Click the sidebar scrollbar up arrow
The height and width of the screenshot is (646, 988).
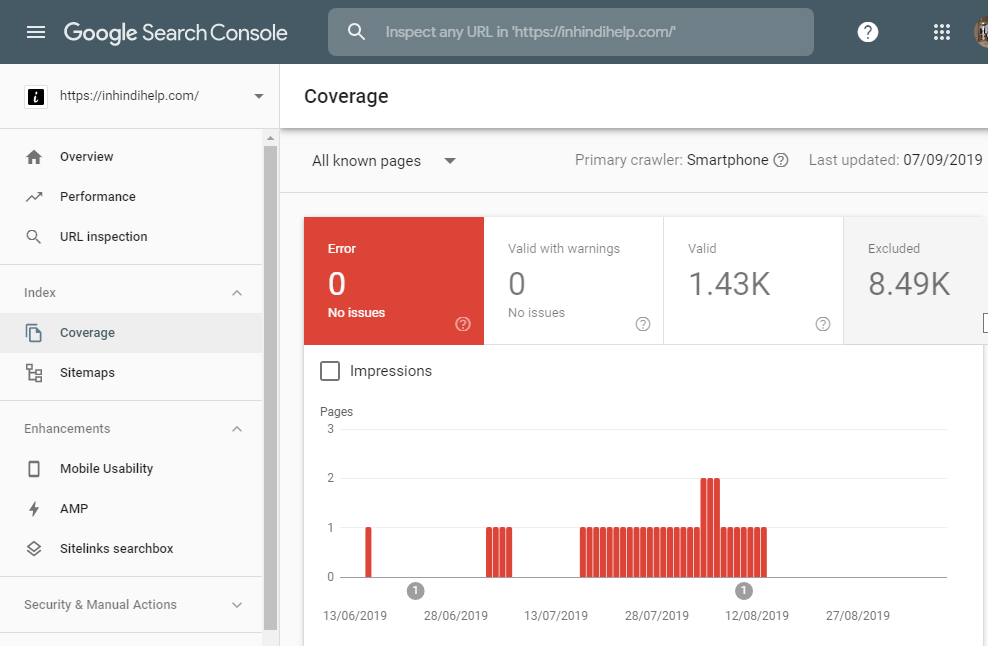[270, 138]
